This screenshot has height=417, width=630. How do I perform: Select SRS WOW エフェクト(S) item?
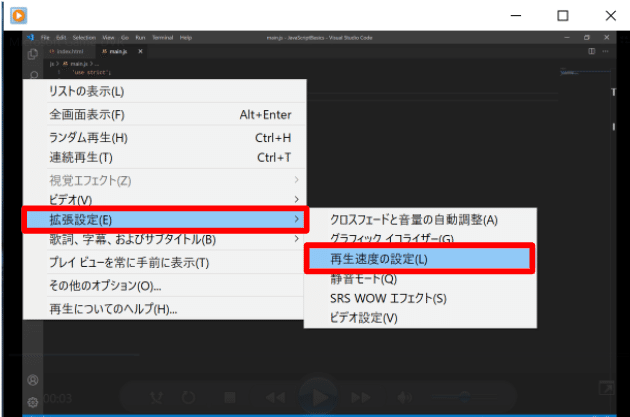[420, 298]
